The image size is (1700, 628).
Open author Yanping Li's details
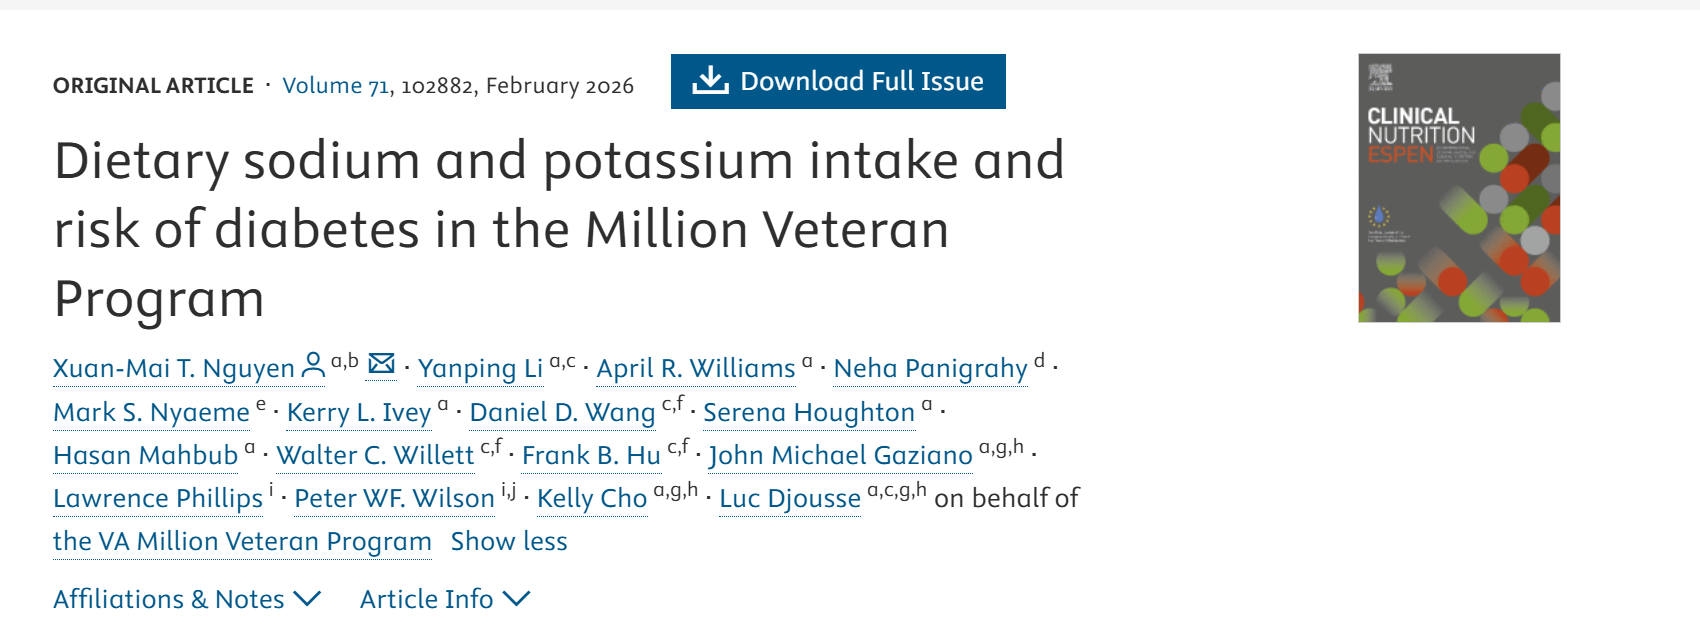click(480, 369)
